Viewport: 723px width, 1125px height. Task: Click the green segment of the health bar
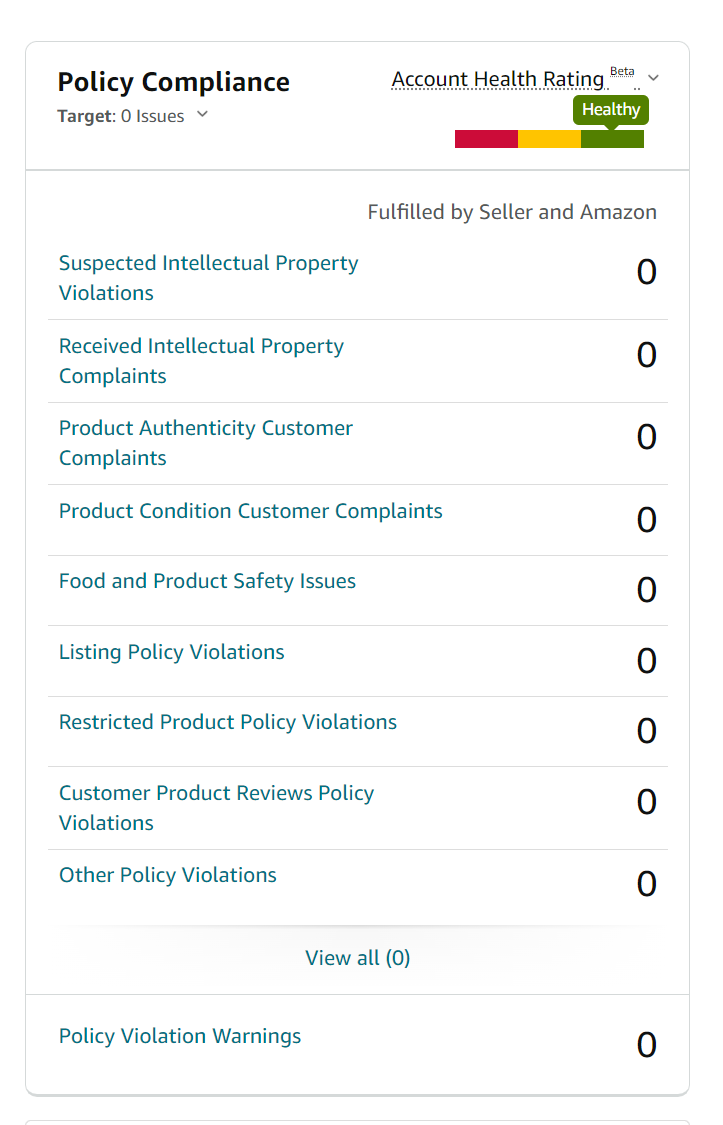point(611,139)
